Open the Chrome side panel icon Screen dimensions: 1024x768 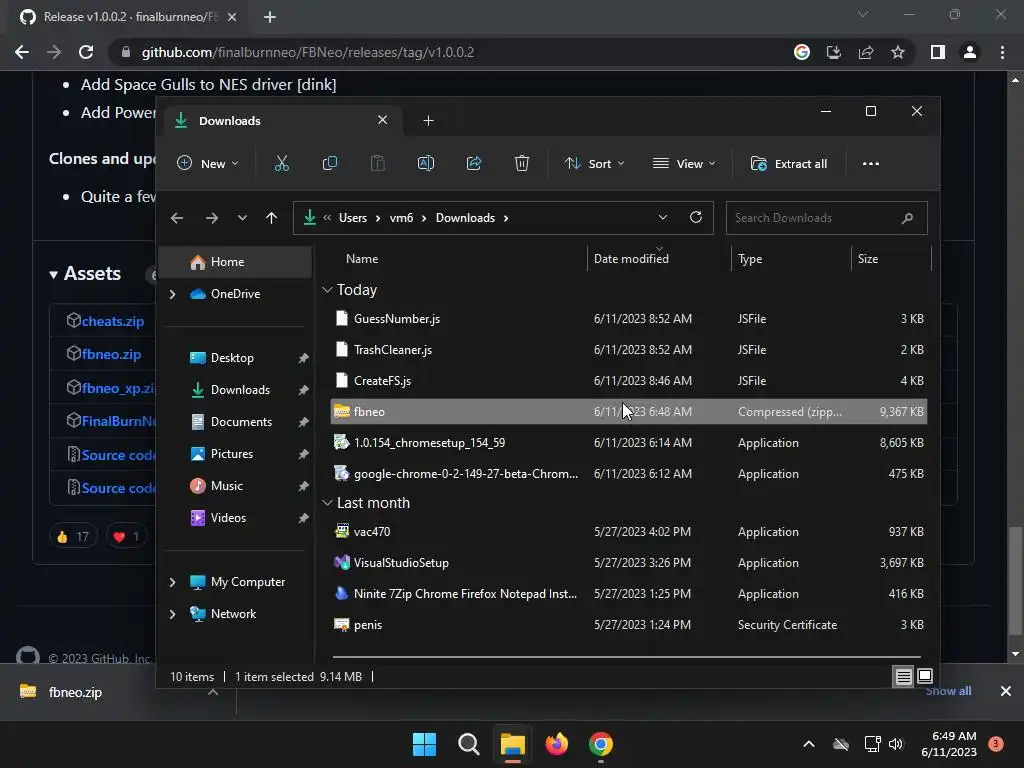pos(938,52)
